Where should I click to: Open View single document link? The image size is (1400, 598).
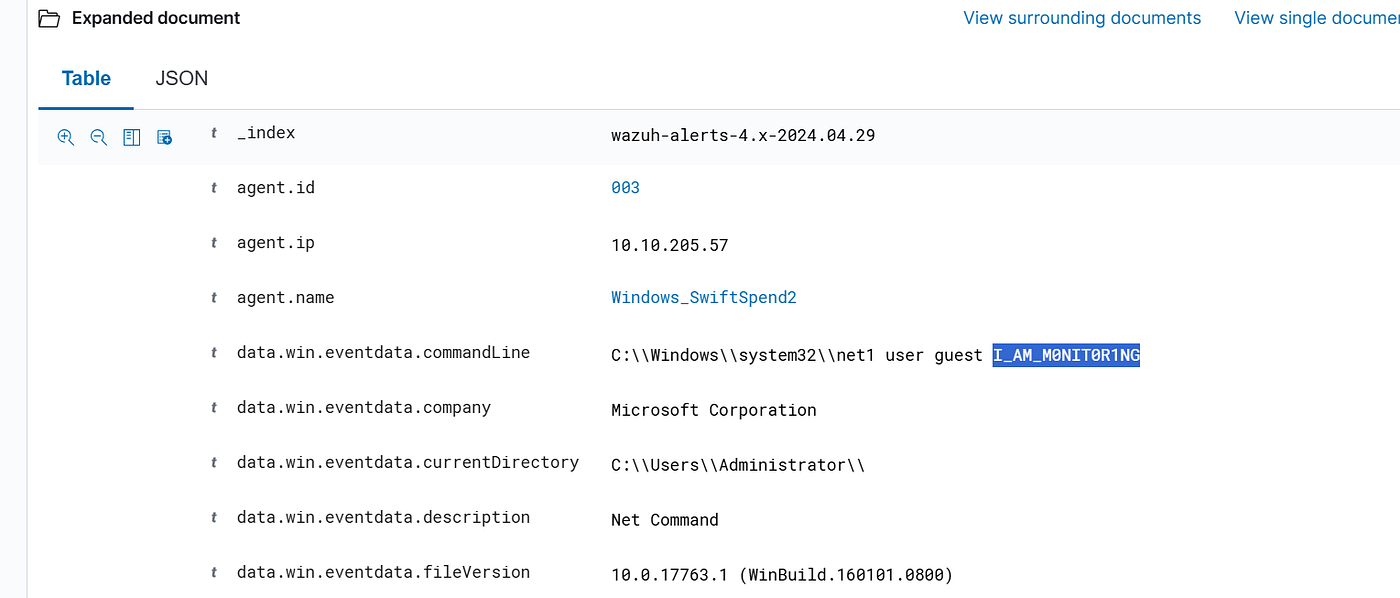coord(1317,18)
